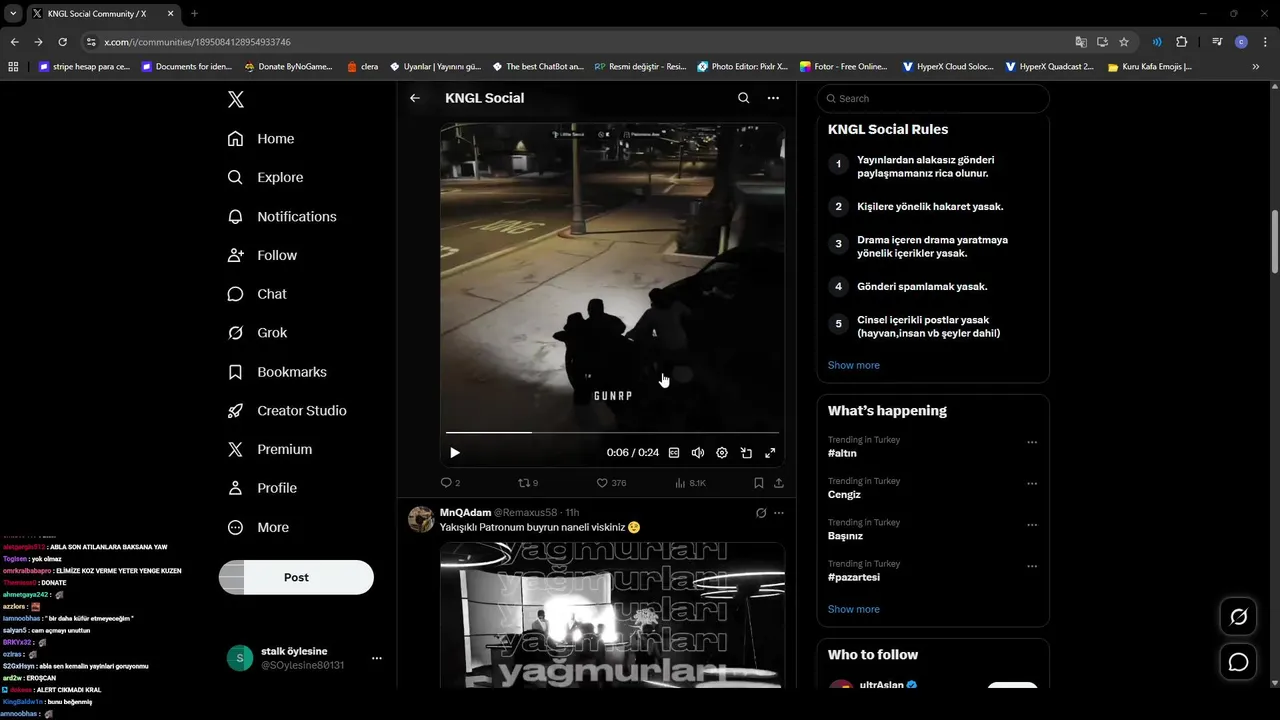Open HyperX Cloud bookmark
Viewport: 1280px width, 720px height.
pyautogui.click(x=948, y=67)
